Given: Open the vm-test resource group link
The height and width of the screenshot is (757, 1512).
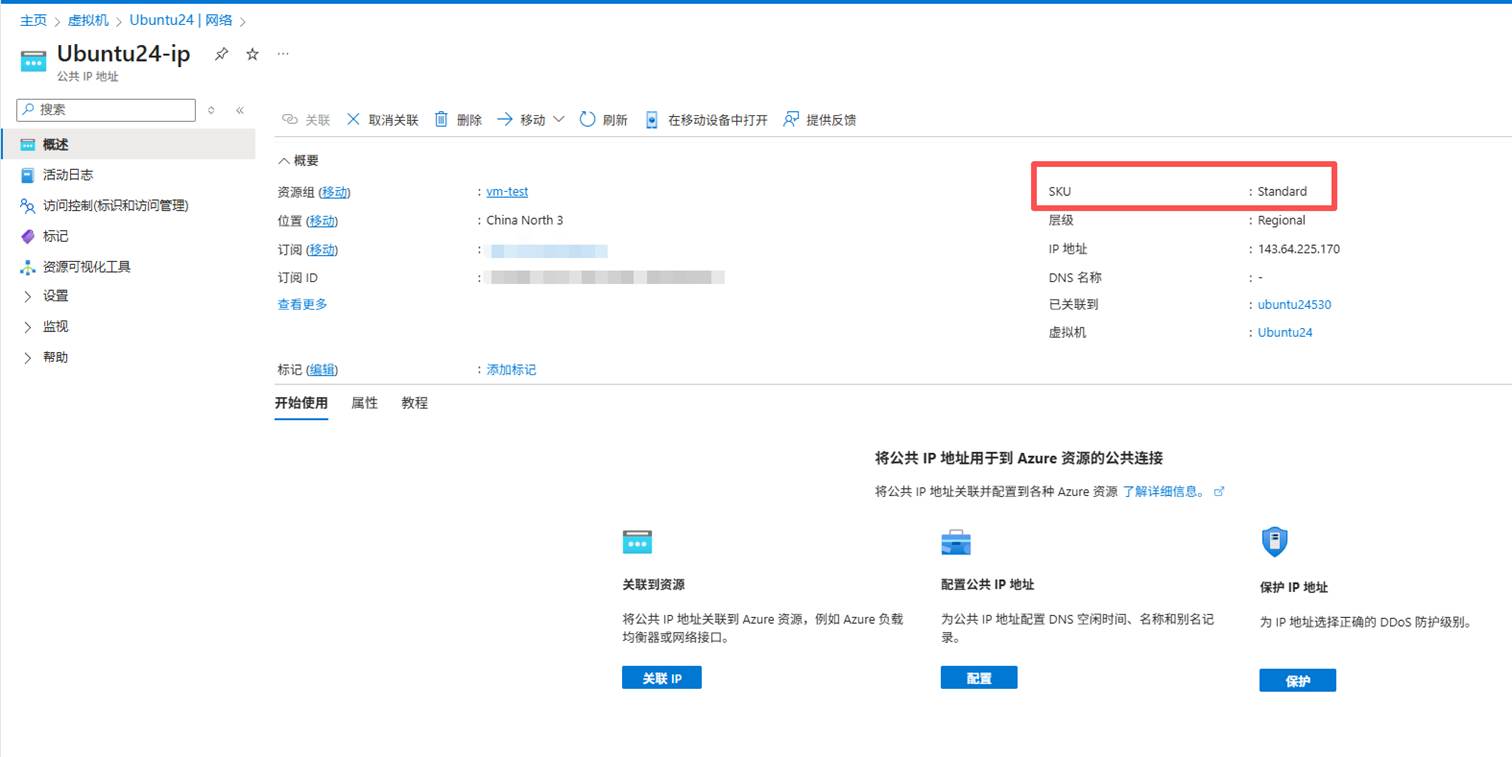Looking at the screenshot, I should point(507,192).
